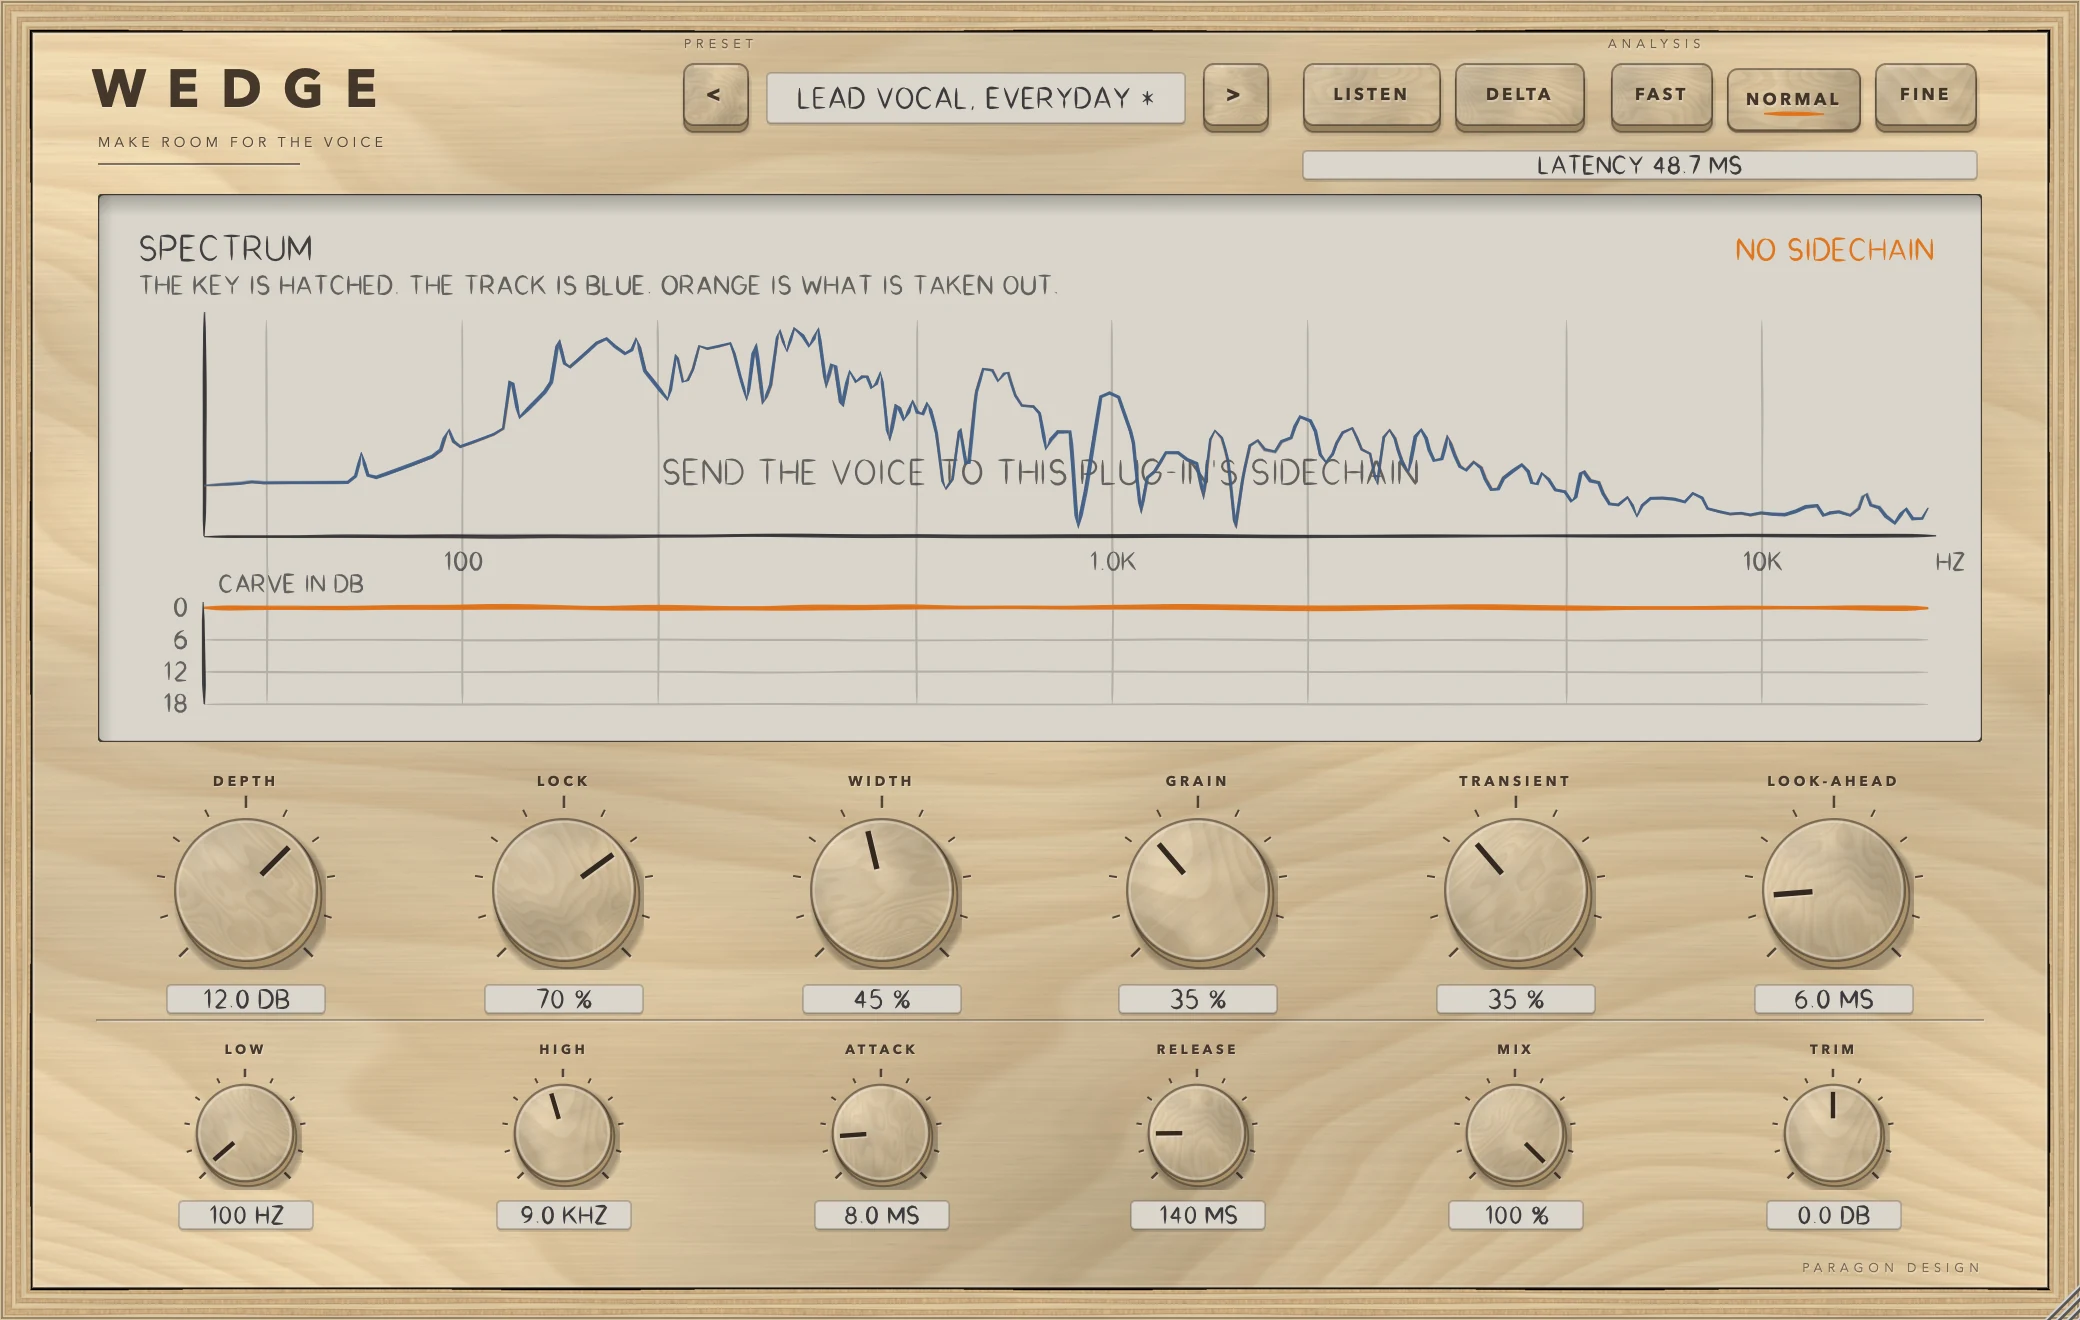Click the WIDTH knob
Viewport: 2080px width, 1320px height.
pos(882,891)
